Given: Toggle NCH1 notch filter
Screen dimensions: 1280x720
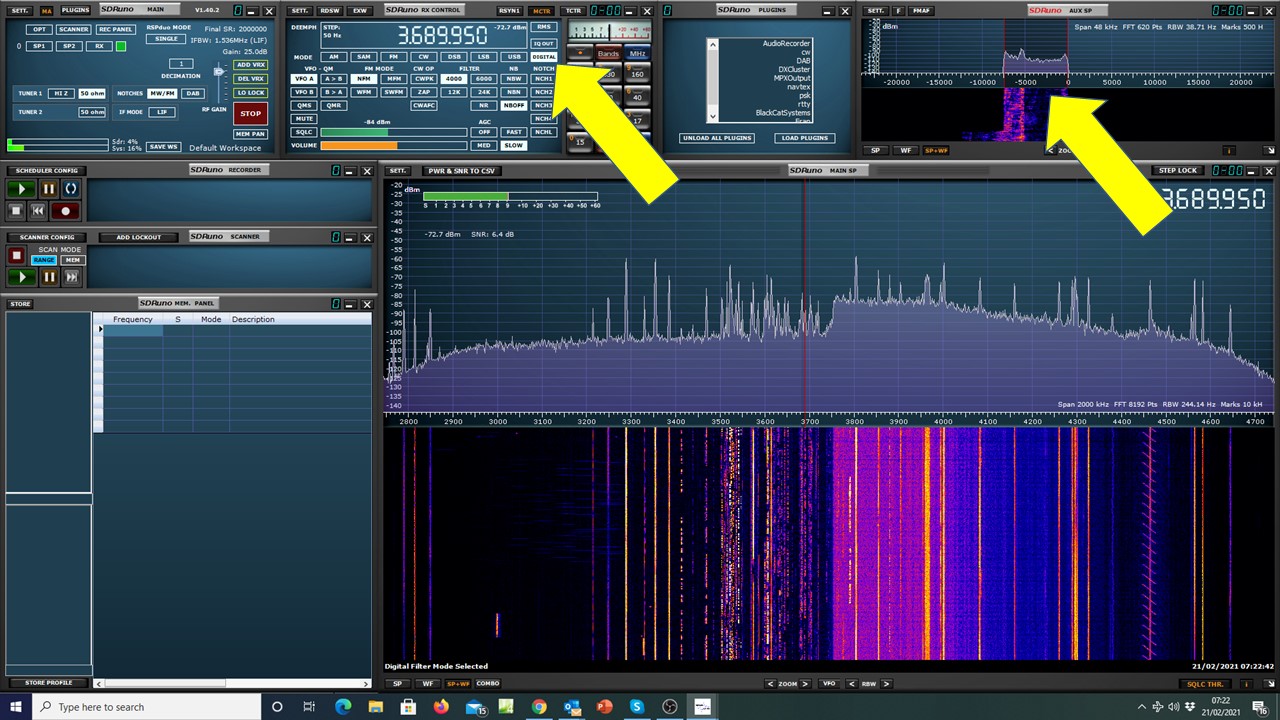Looking at the screenshot, I should click(543, 78).
